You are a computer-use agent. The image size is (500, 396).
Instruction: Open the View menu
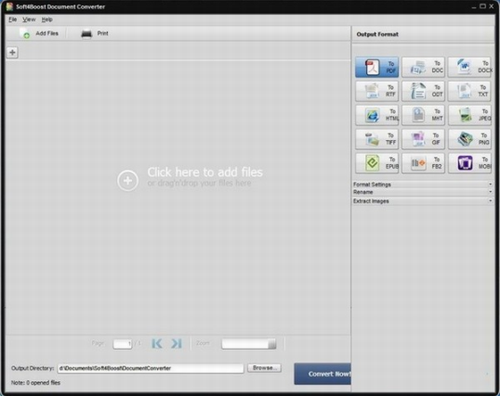pos(29,20)
